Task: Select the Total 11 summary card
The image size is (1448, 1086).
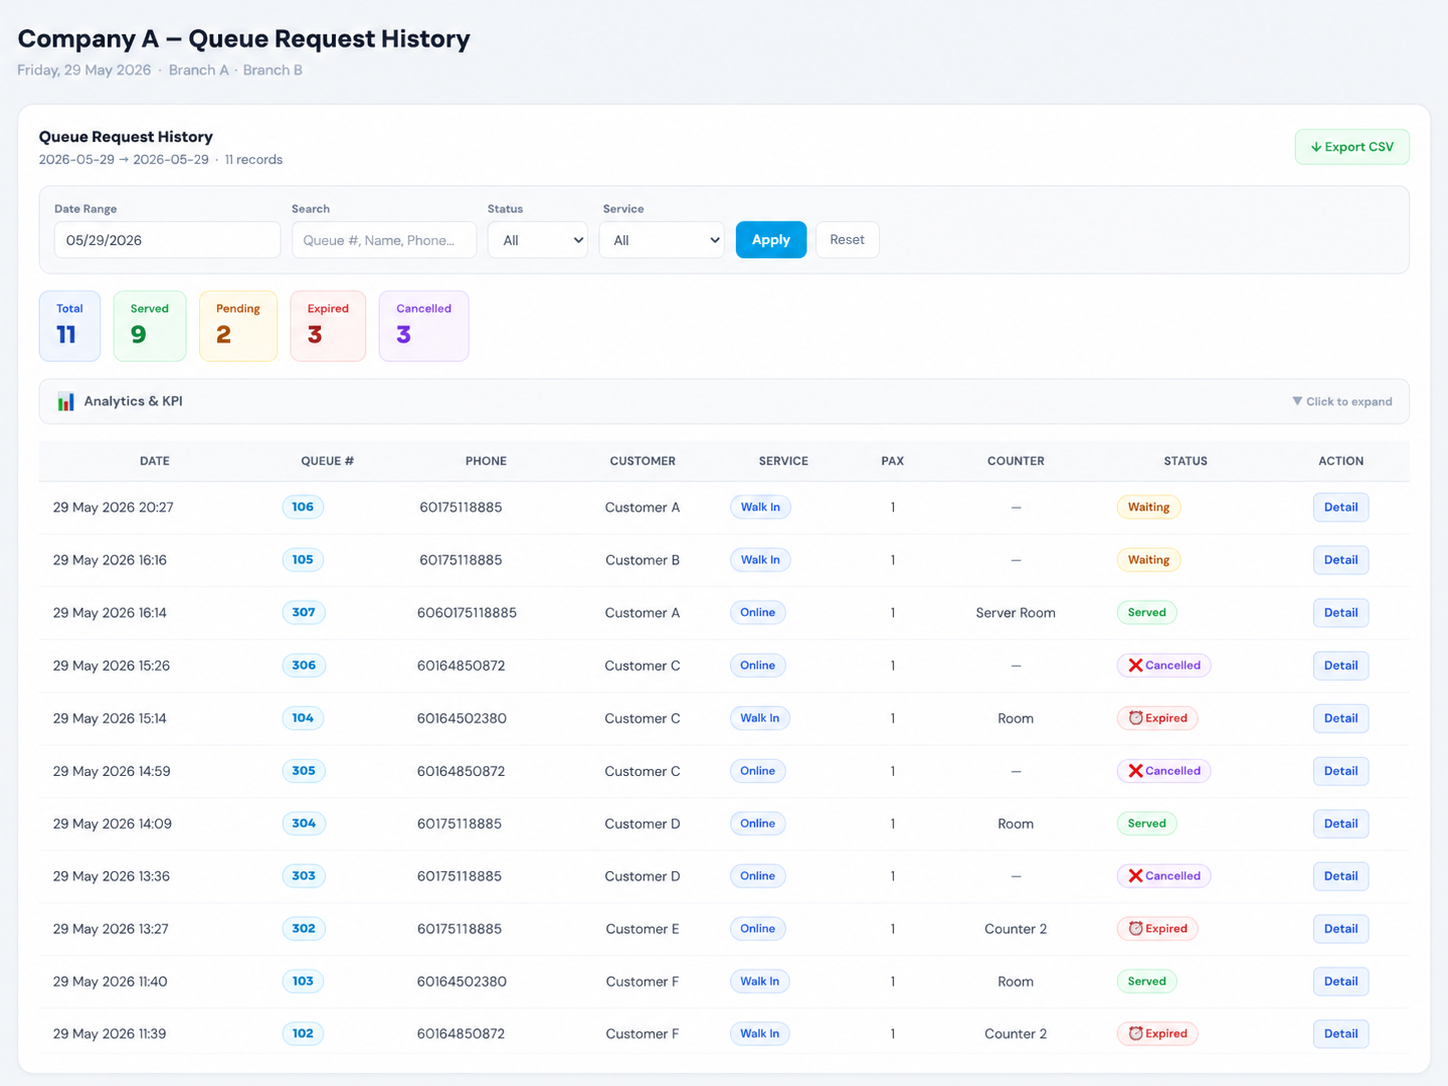Action: point(70,326)
